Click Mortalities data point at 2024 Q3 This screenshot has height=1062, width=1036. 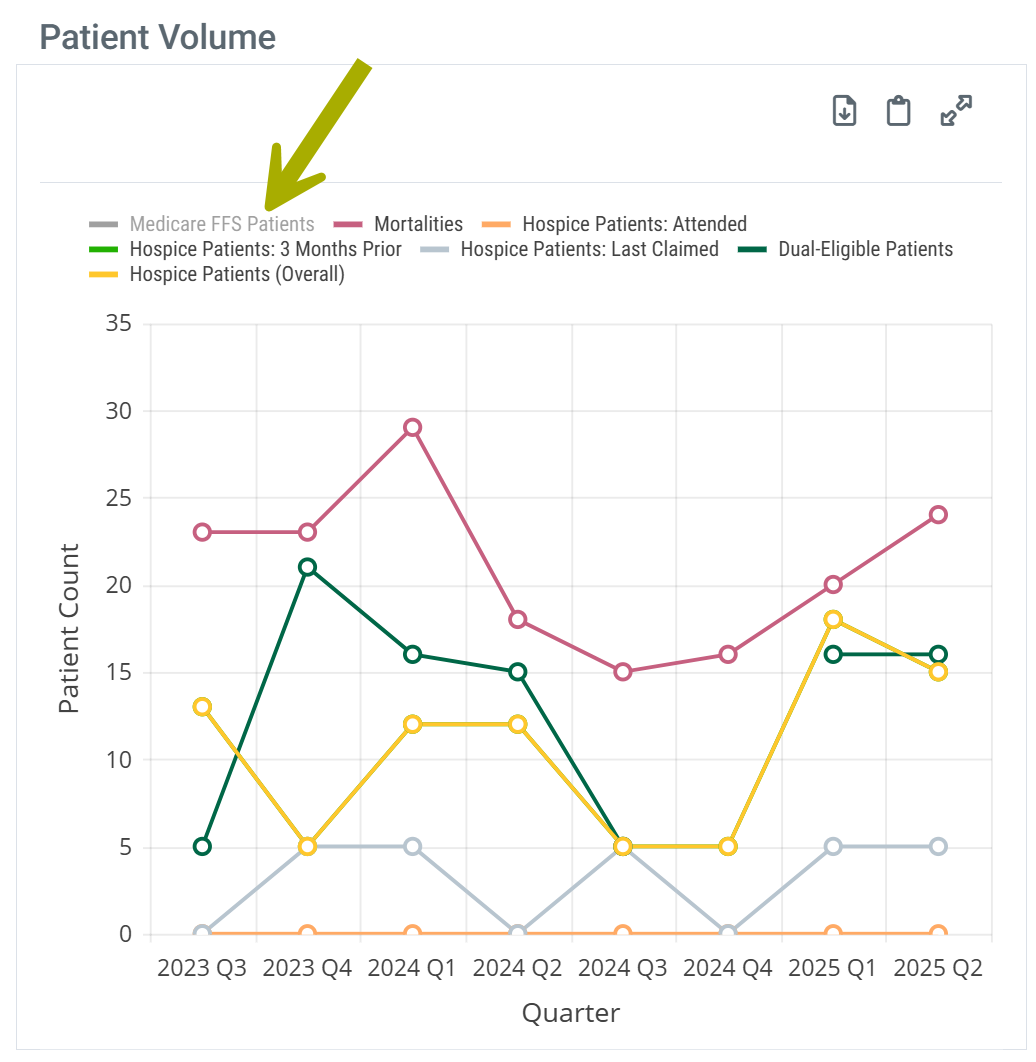tap(622, 672)
